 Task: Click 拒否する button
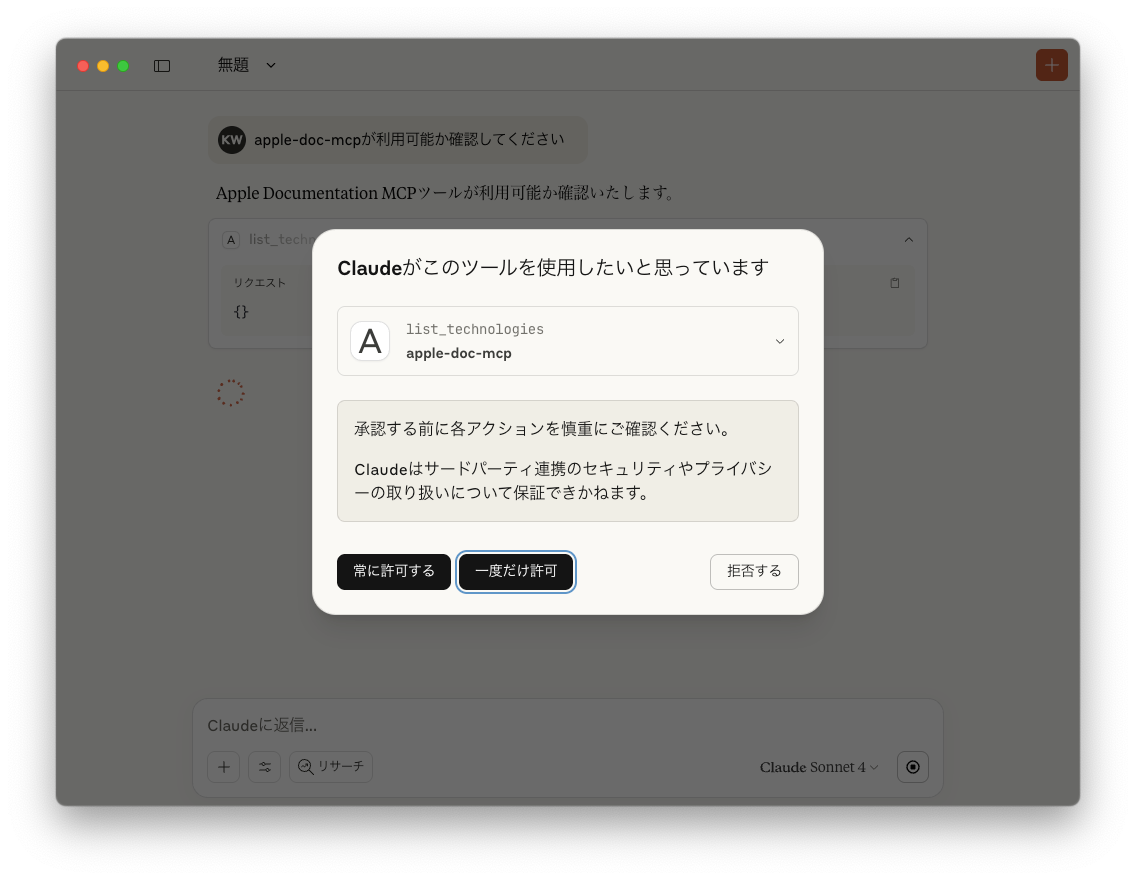pos(754,571)
